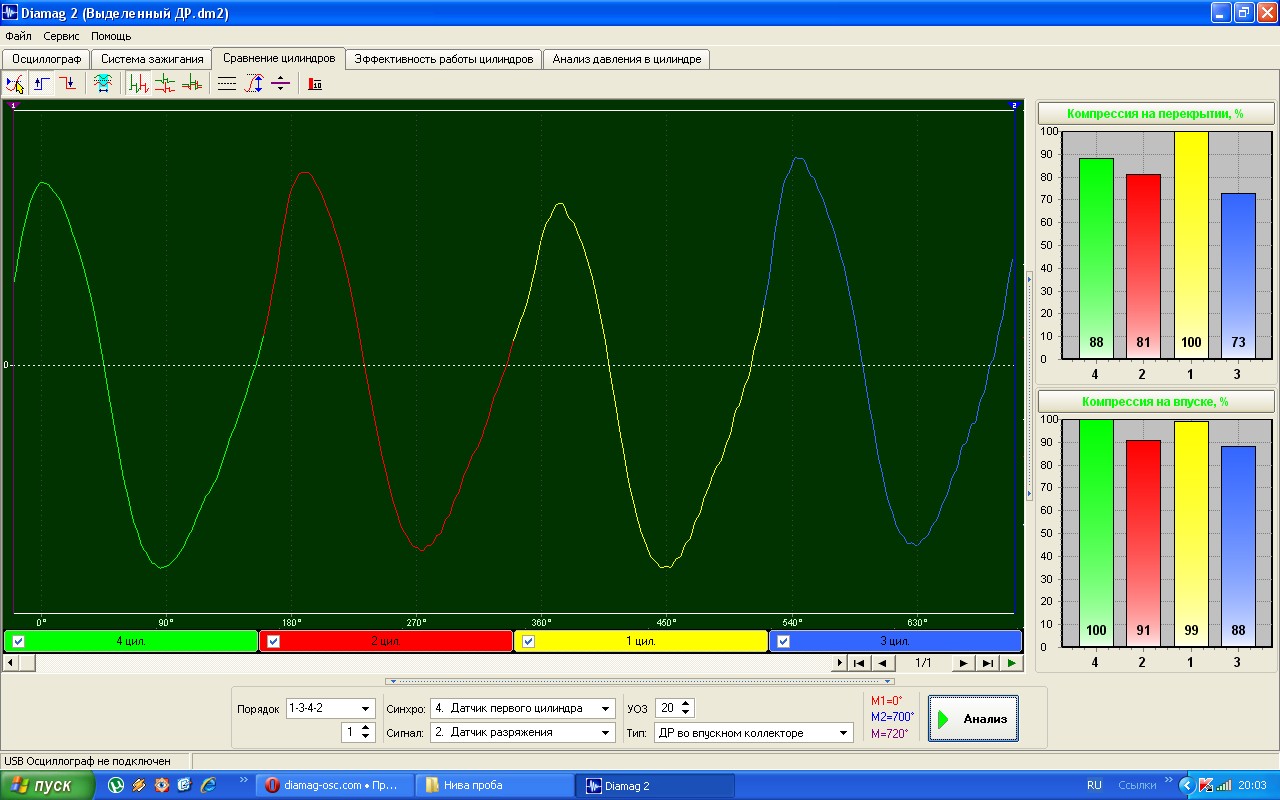The image size is (1280, 800).
Task: Click the Анализ button
Action: [x=973, y=719]
